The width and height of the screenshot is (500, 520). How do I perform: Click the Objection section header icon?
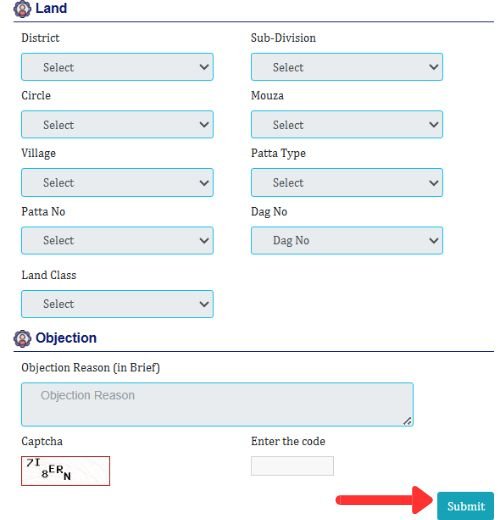point(22,339)
